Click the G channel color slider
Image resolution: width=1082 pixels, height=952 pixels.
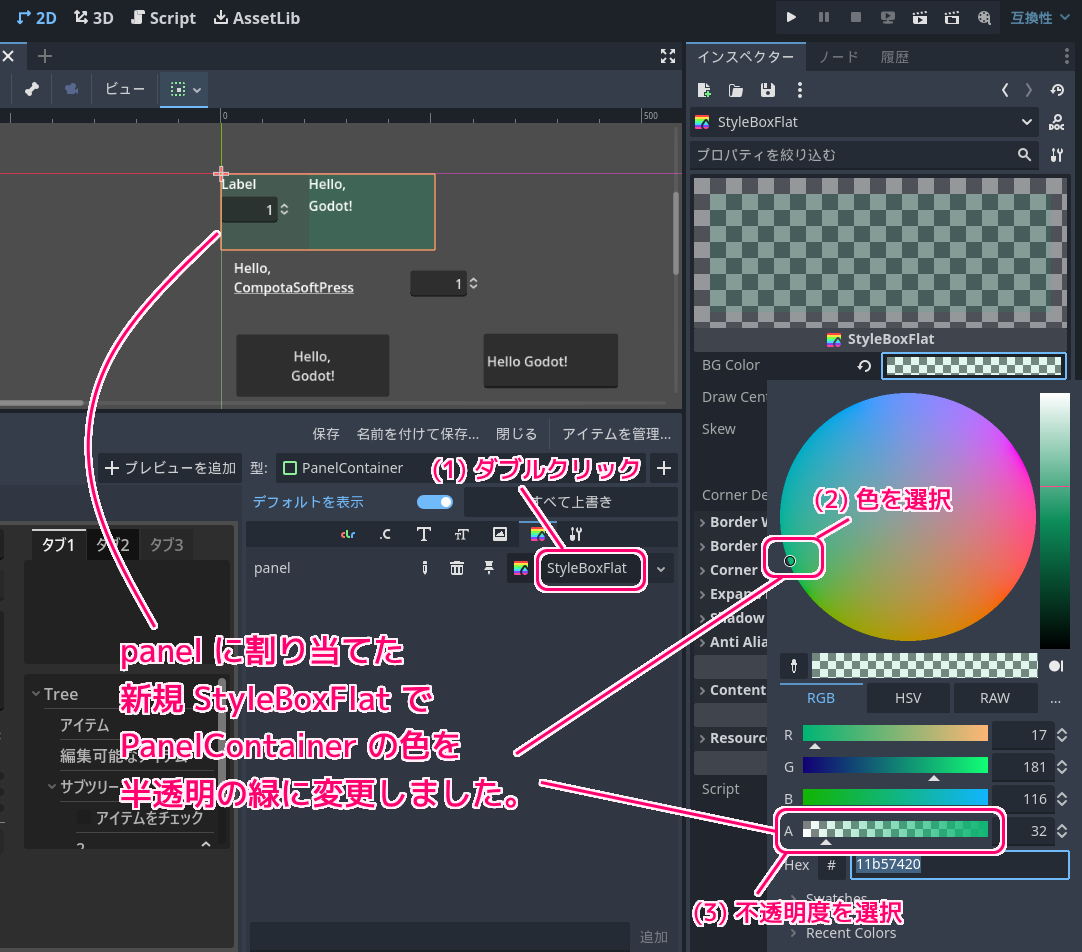point(895,765)
